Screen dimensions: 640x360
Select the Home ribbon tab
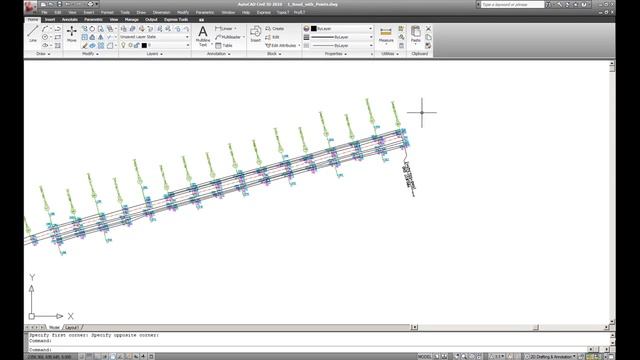tap(33, 20)
